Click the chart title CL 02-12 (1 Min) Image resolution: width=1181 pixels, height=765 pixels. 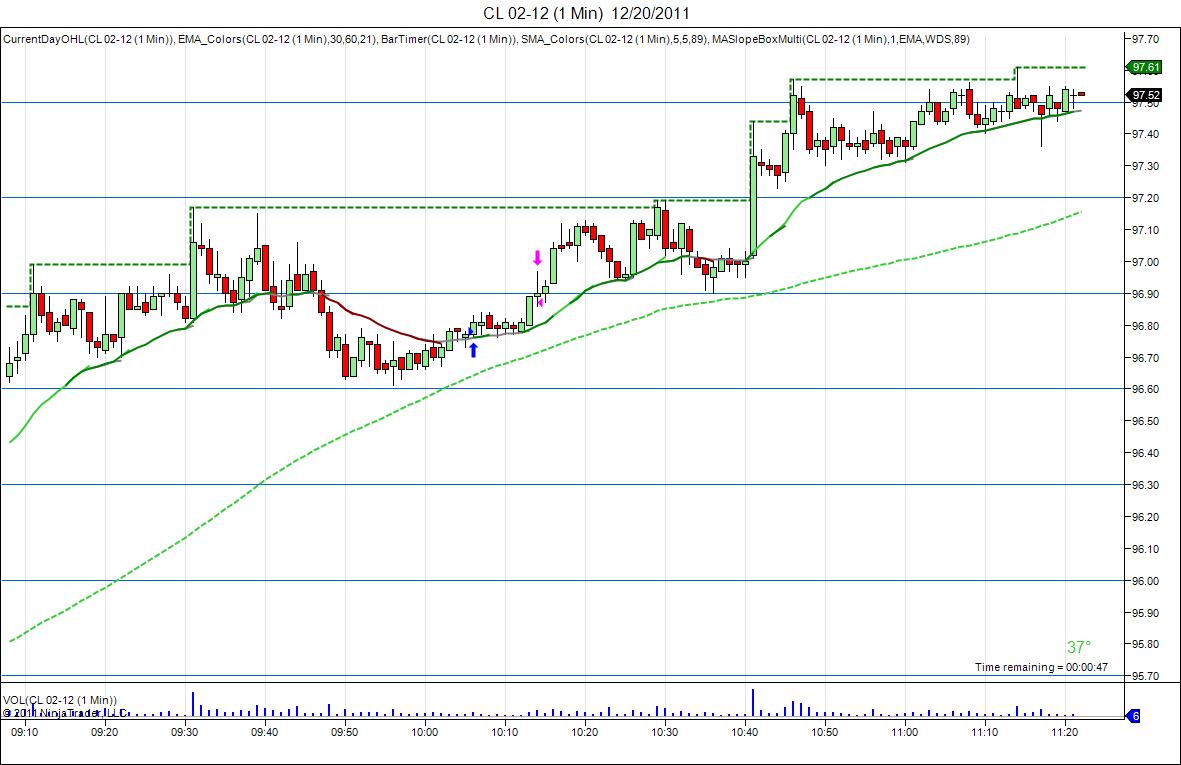(543, 13)
